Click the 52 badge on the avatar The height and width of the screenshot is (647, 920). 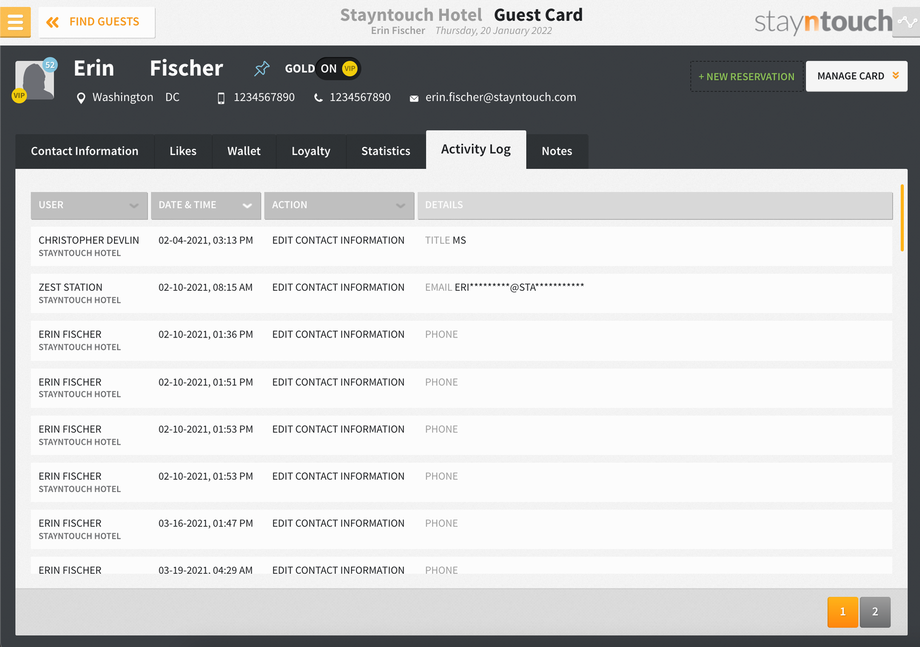click(50, 65)
